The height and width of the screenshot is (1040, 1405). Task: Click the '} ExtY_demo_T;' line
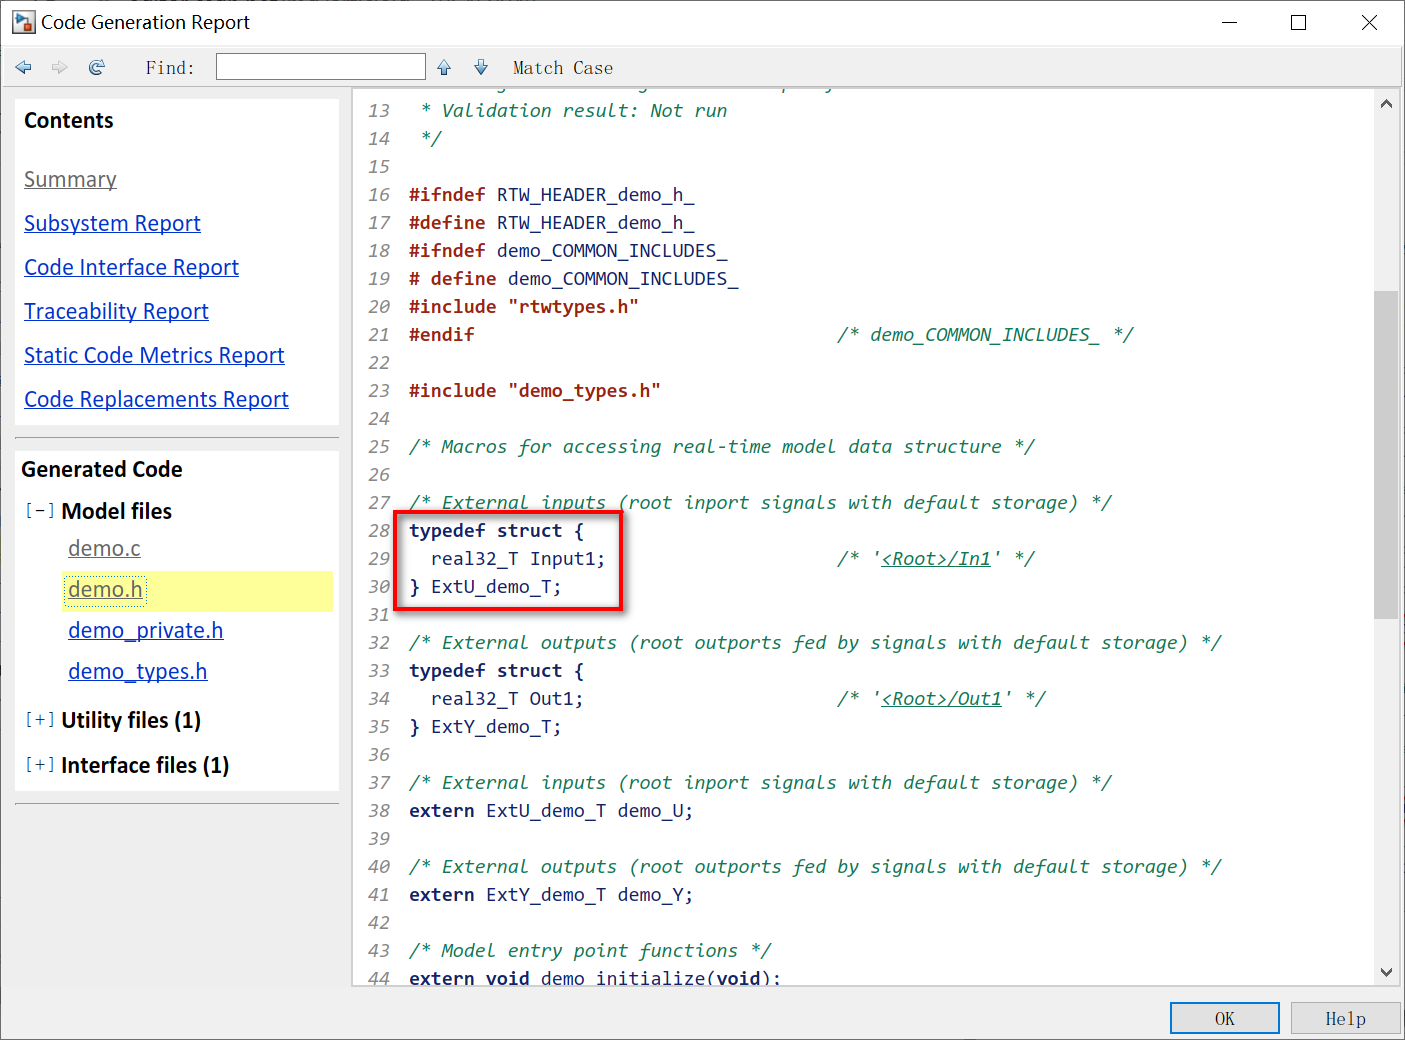(x=485, y=727)
